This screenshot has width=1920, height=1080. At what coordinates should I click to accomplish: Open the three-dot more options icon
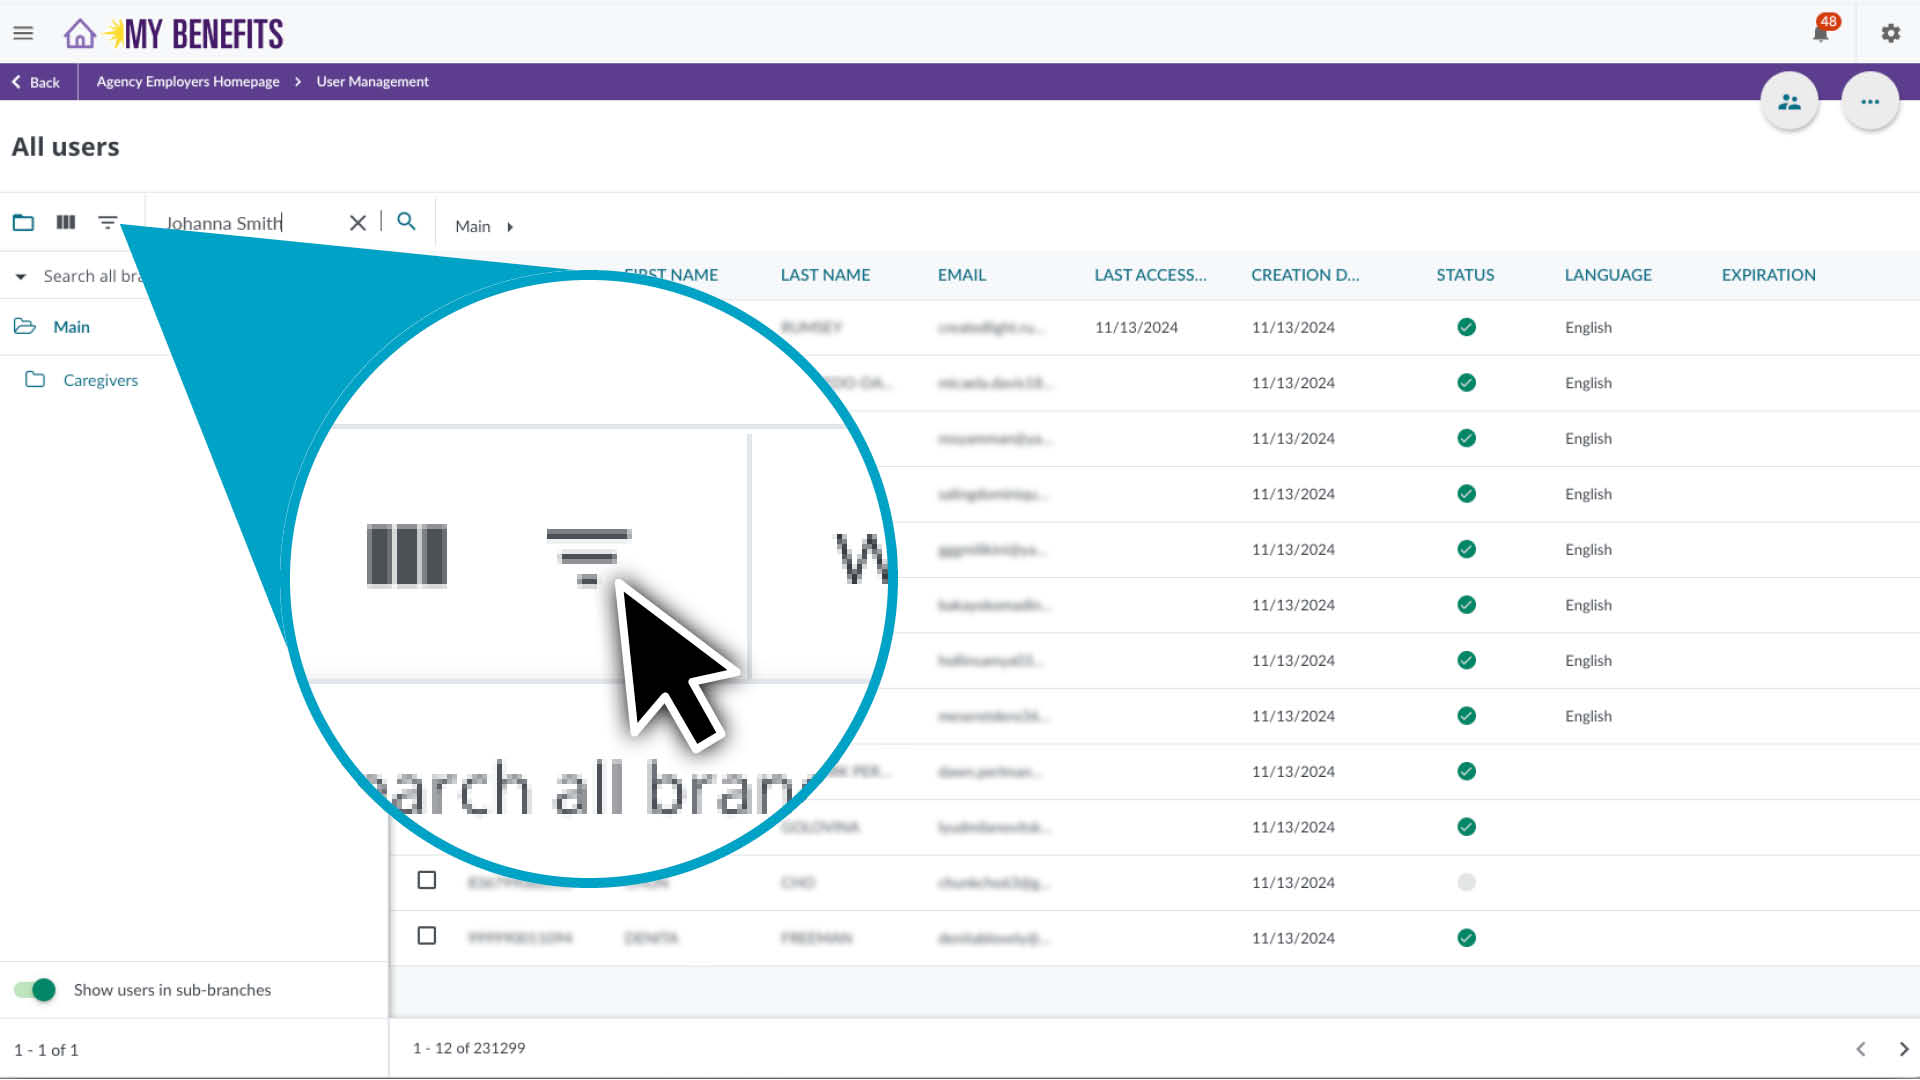pos(1870,100)
